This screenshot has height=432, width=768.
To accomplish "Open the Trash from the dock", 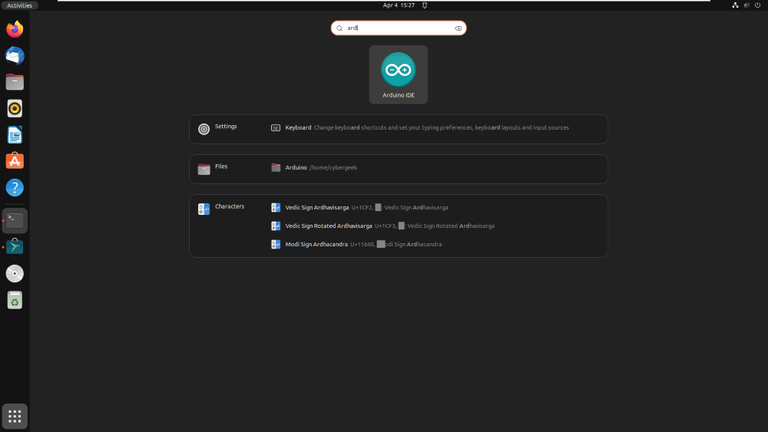I will 15,300.
